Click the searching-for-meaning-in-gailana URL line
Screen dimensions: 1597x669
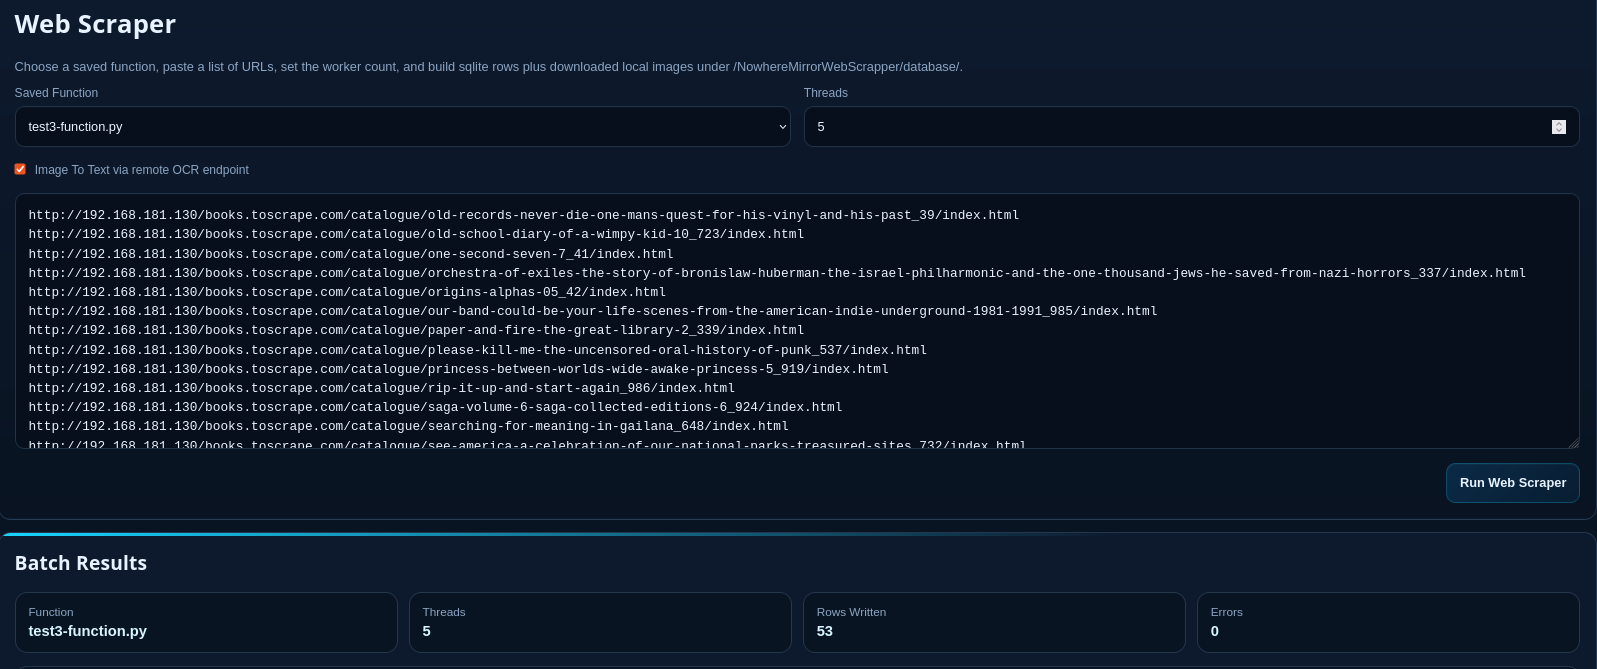tap(409, 426)
